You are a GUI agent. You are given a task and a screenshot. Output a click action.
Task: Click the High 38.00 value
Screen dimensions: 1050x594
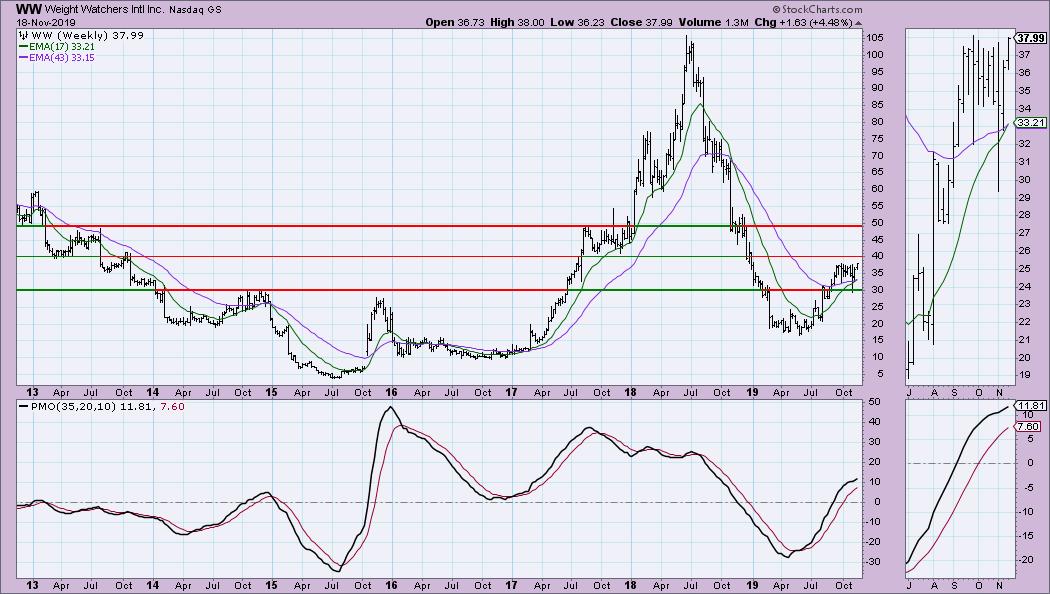click(517, 22)
